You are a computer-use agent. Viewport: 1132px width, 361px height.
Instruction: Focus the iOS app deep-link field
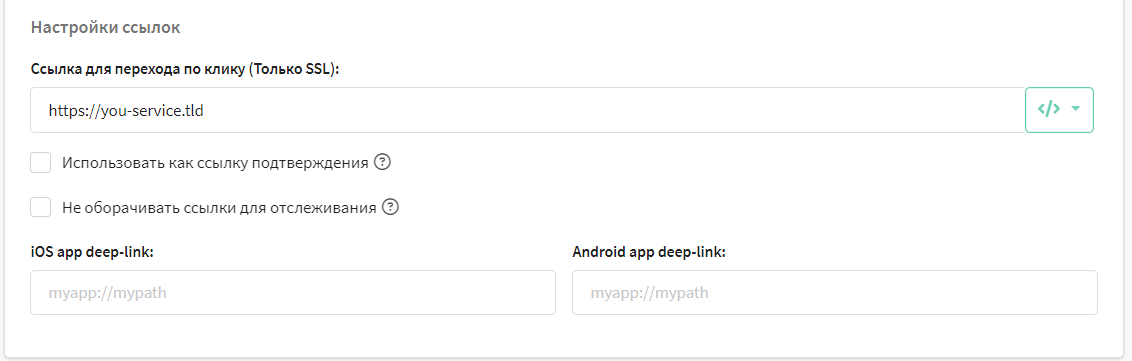tap(293, 292)
